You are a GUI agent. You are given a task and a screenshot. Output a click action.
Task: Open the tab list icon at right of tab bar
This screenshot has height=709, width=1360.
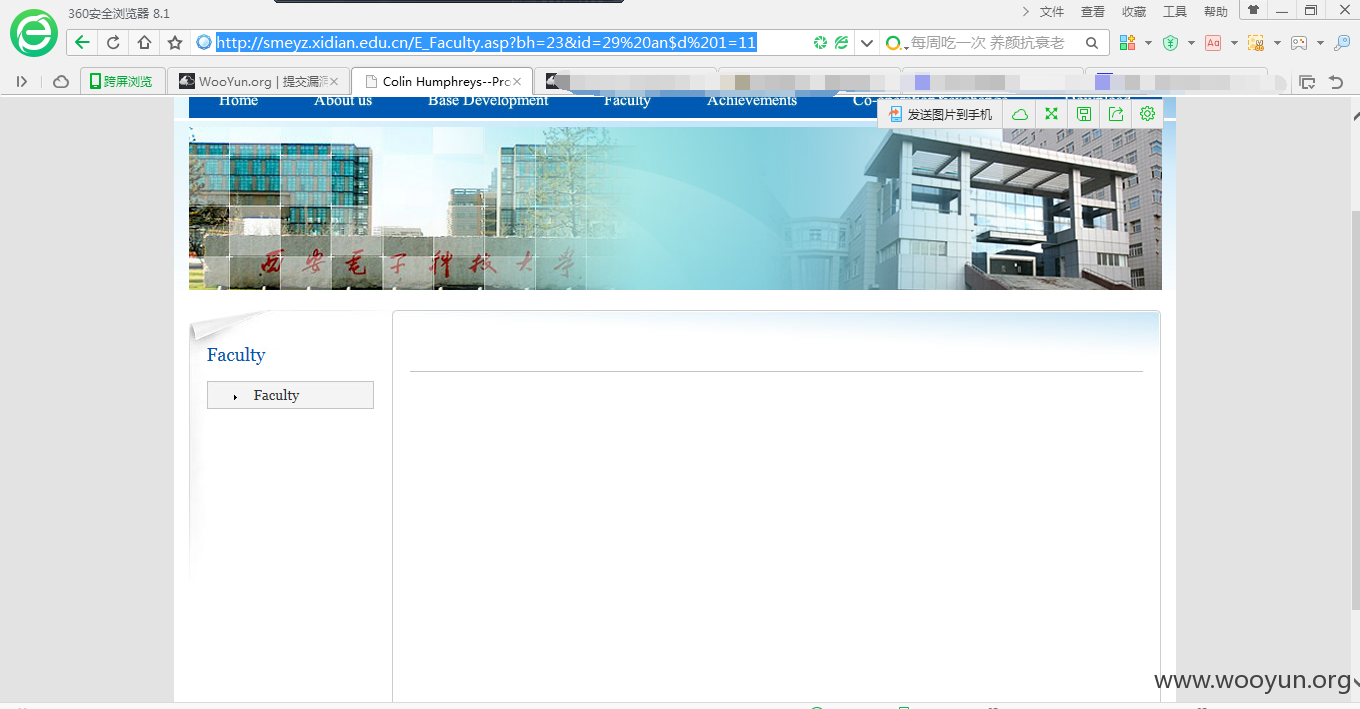[1306, 82]
